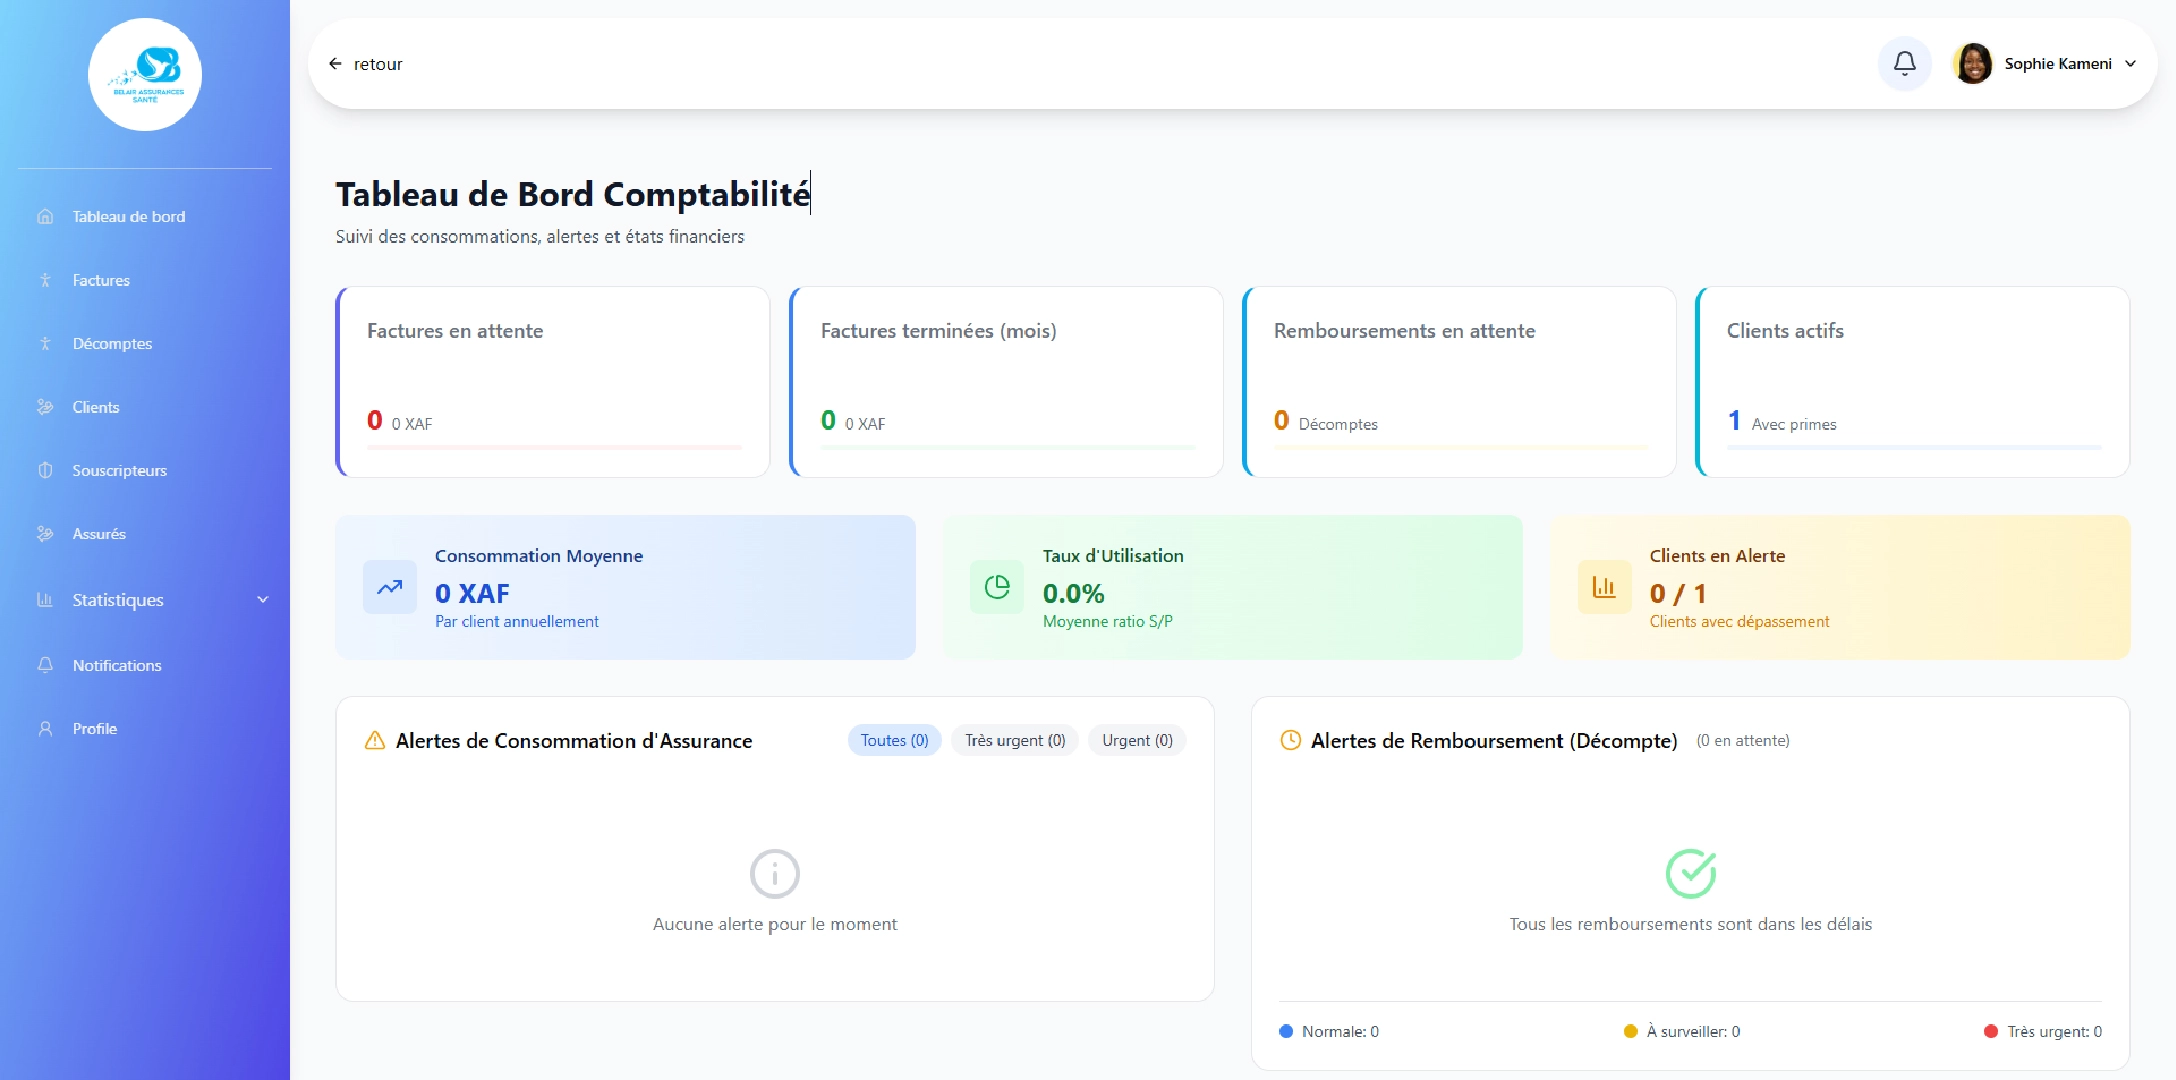This screenshot has width=2176, height=1080.
Task: Click the notifications bell icon
Action: pos(1905,63)
